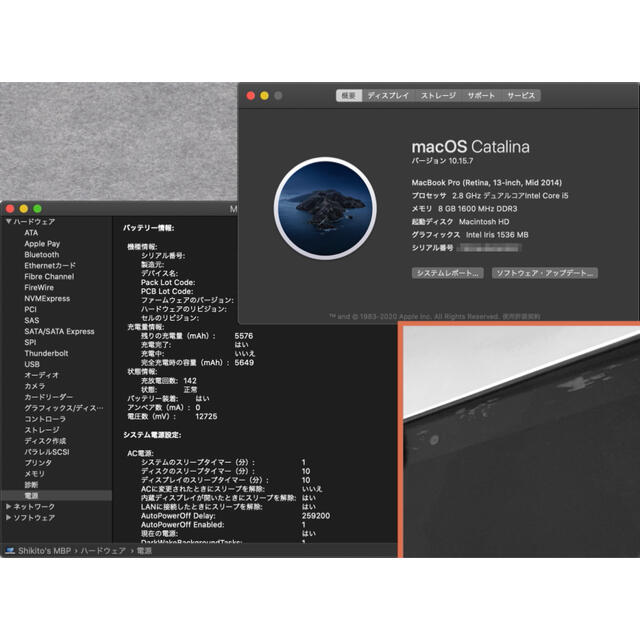The width and height of the screenshot is (640, 640).
Task: Collapse the ハードウェア section
Action: point(9,222)
